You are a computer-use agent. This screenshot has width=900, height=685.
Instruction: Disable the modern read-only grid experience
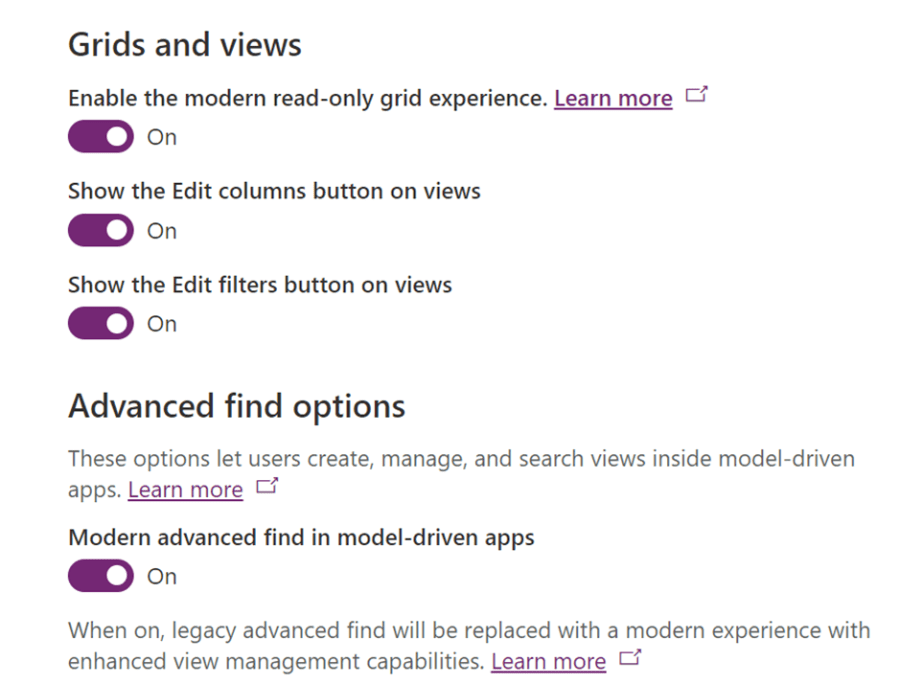coord(100,136)
